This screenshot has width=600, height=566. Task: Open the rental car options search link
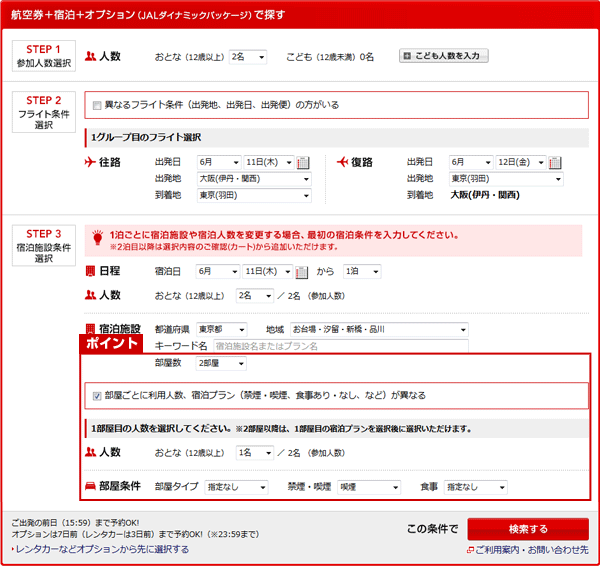tap(100, 549)
